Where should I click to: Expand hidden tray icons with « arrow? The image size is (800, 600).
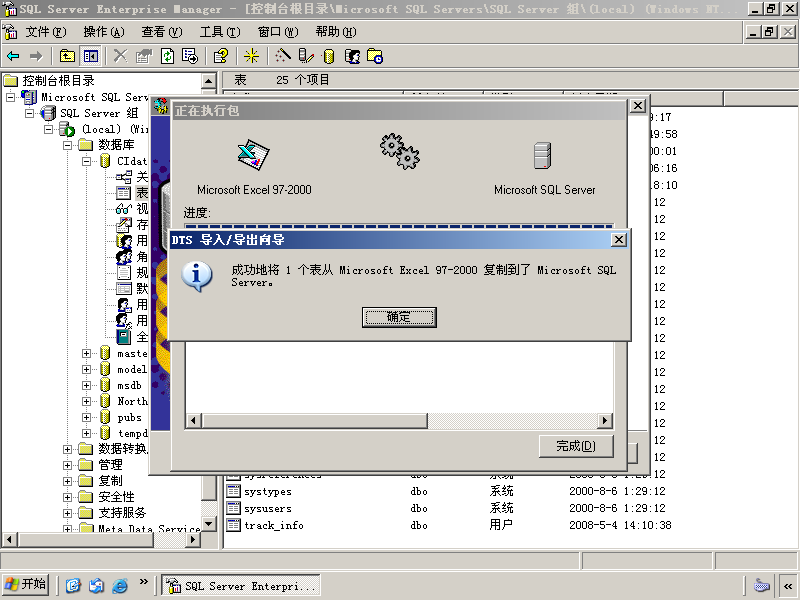click(x=788, y=586)
